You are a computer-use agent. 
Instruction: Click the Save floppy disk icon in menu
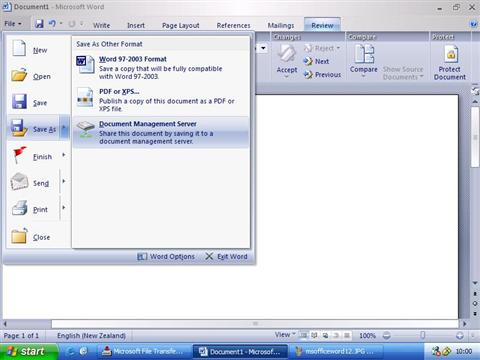19,102
